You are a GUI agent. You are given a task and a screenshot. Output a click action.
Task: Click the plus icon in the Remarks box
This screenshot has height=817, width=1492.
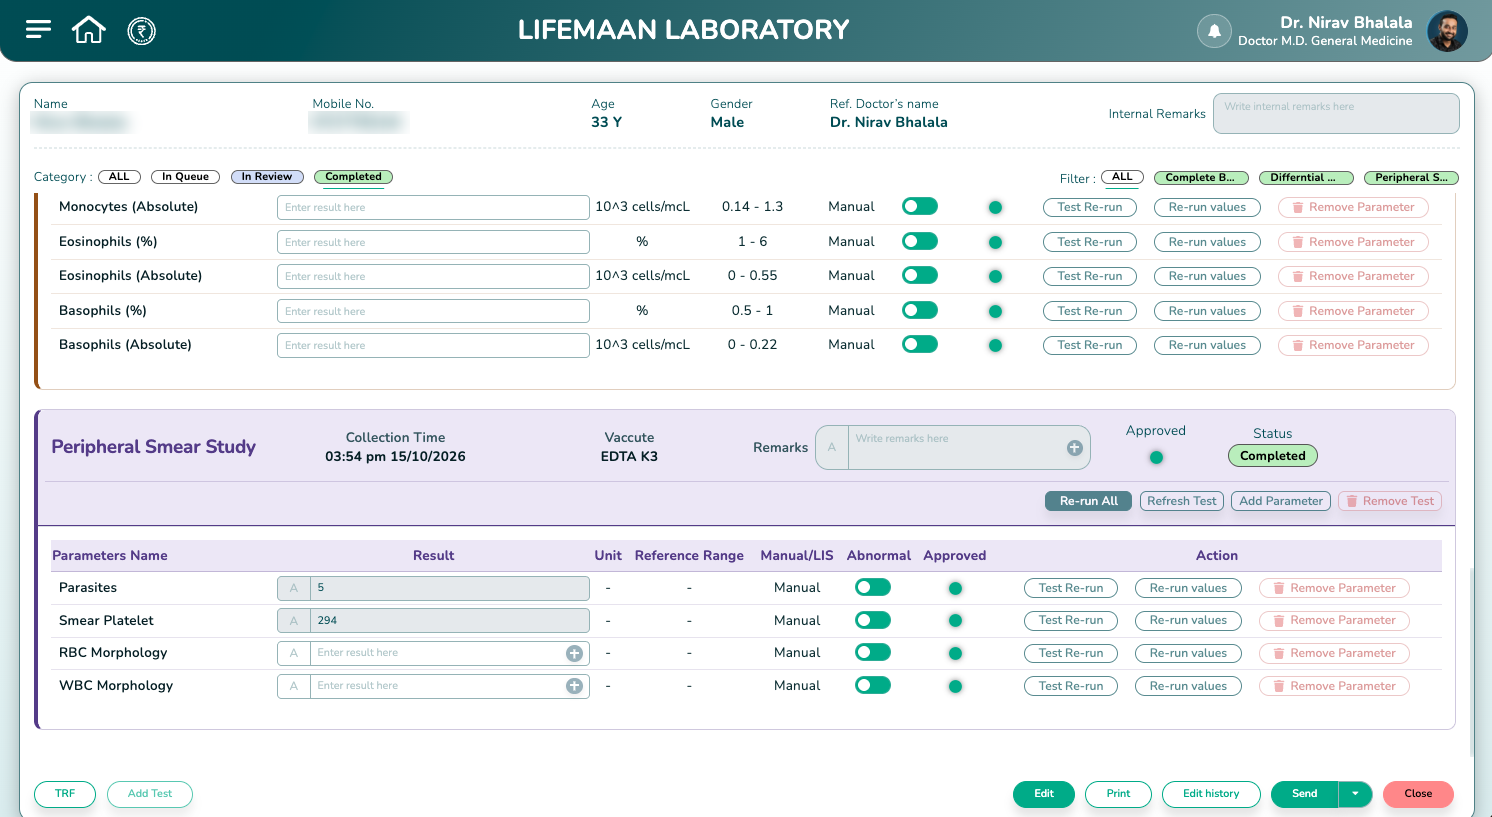coord(1075,448)
